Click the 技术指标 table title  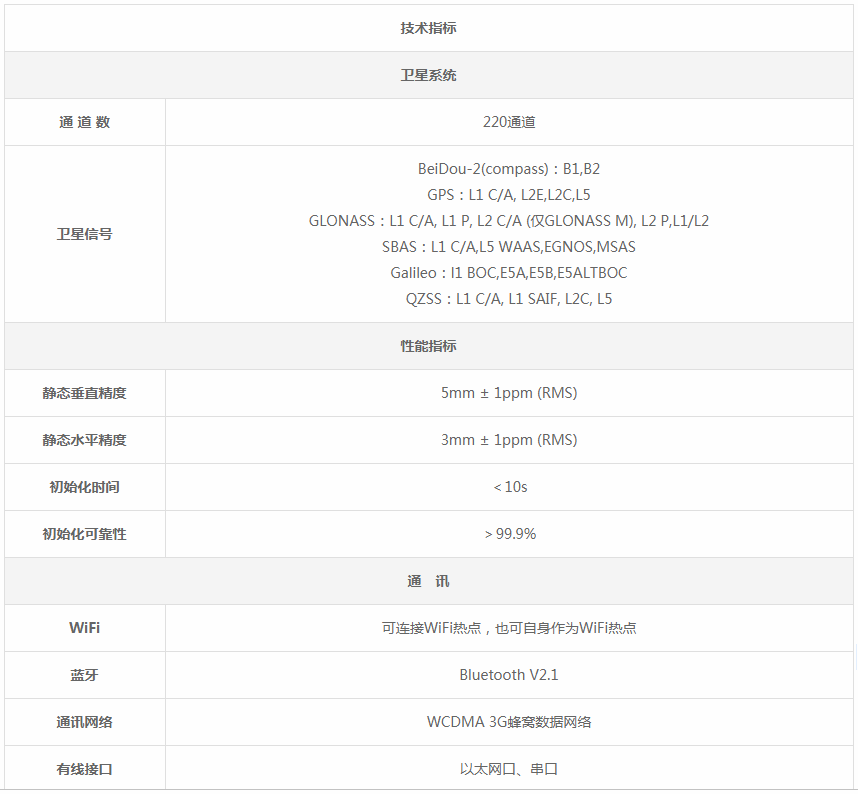click(428, 28)
